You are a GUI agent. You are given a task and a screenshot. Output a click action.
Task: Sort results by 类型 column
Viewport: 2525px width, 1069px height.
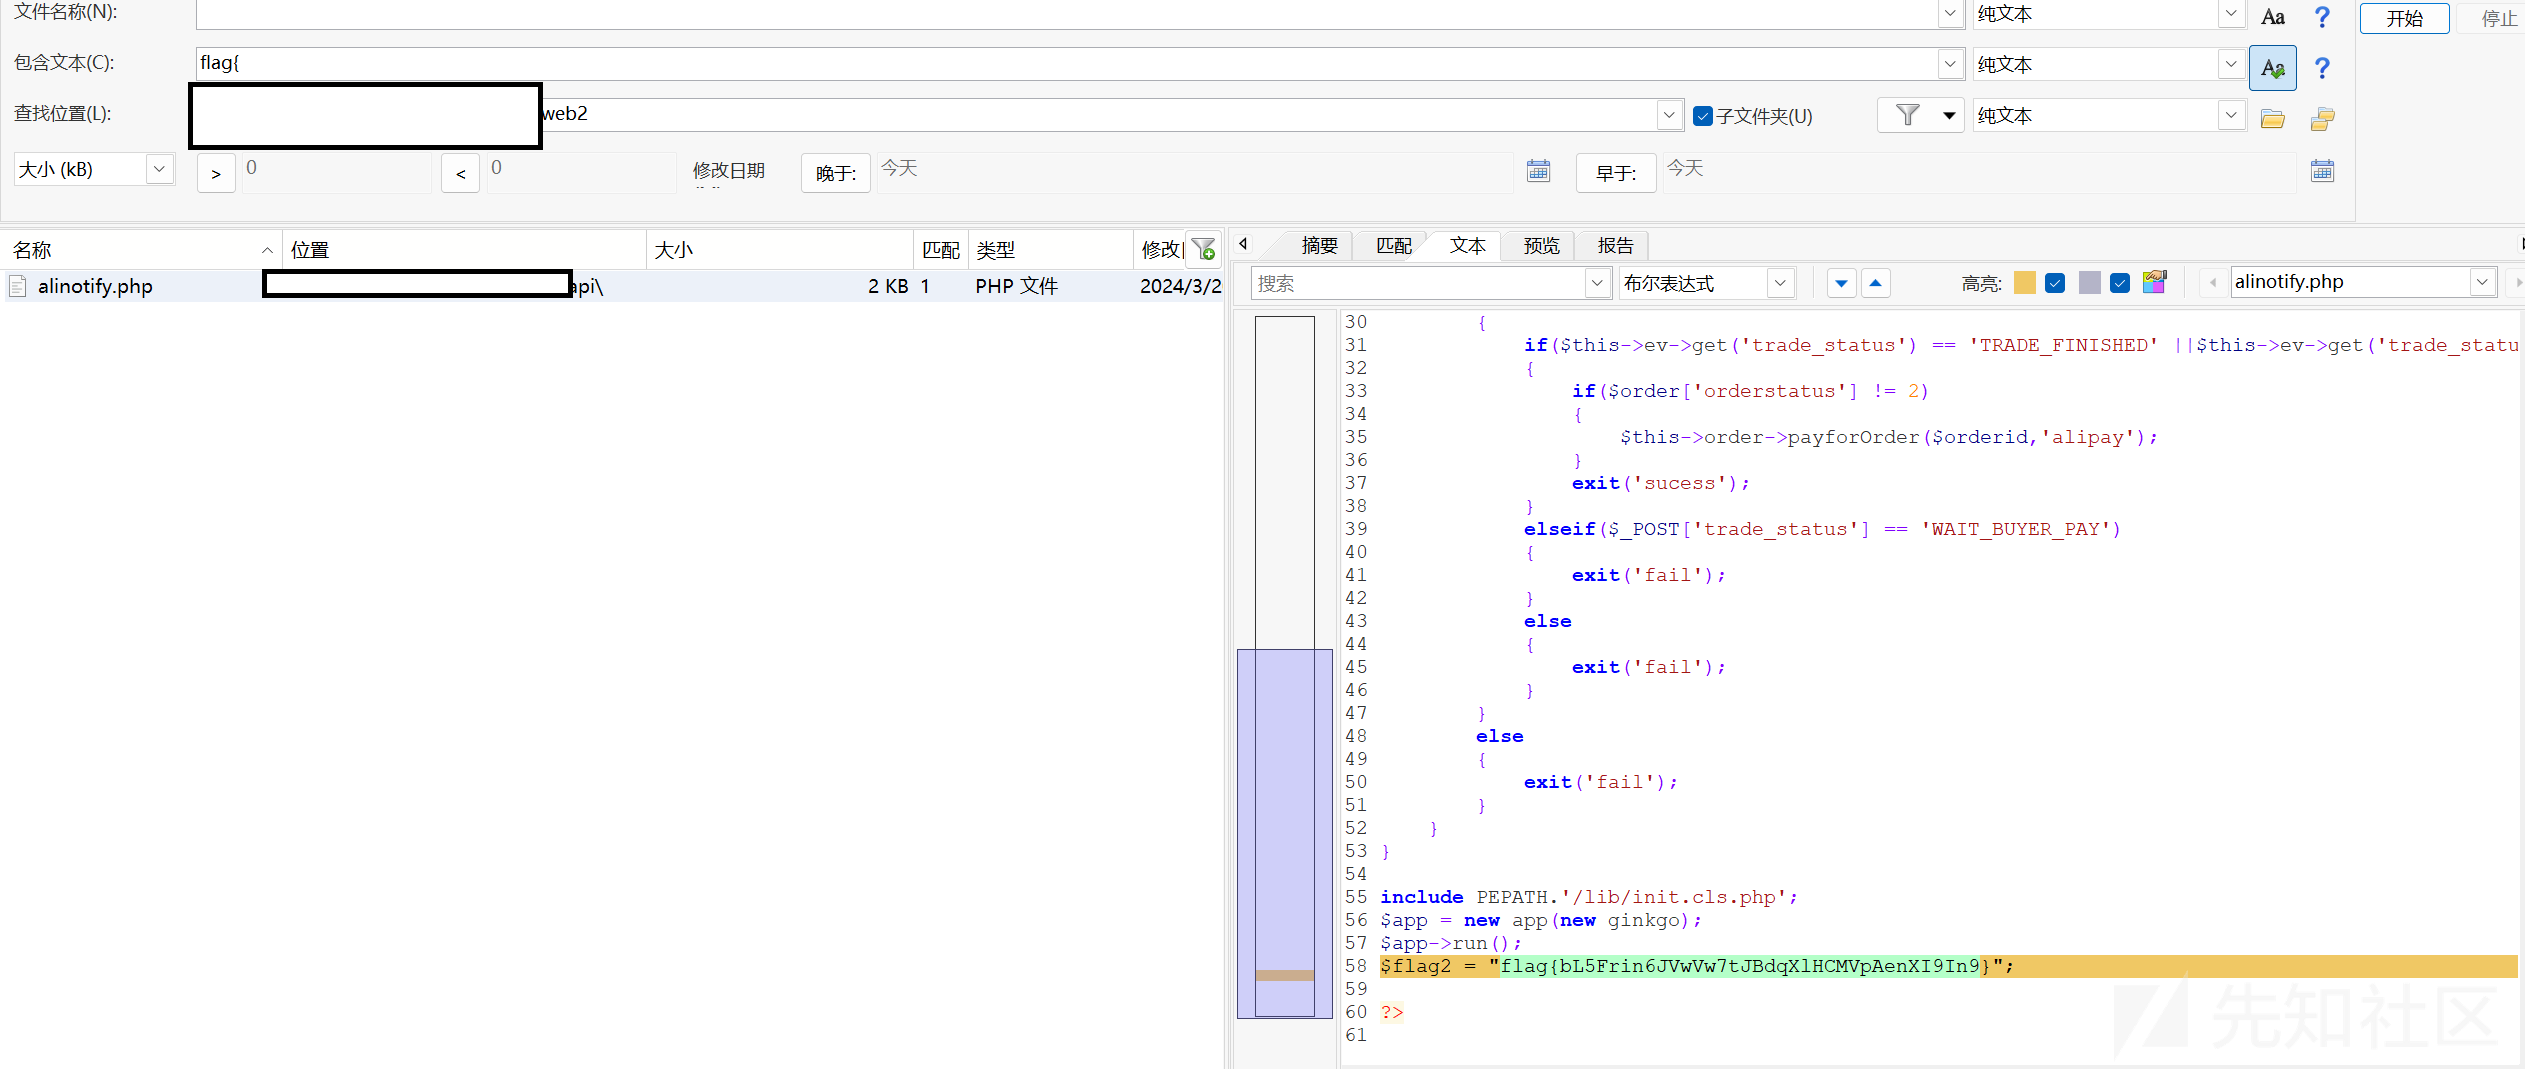(1050, 249)
